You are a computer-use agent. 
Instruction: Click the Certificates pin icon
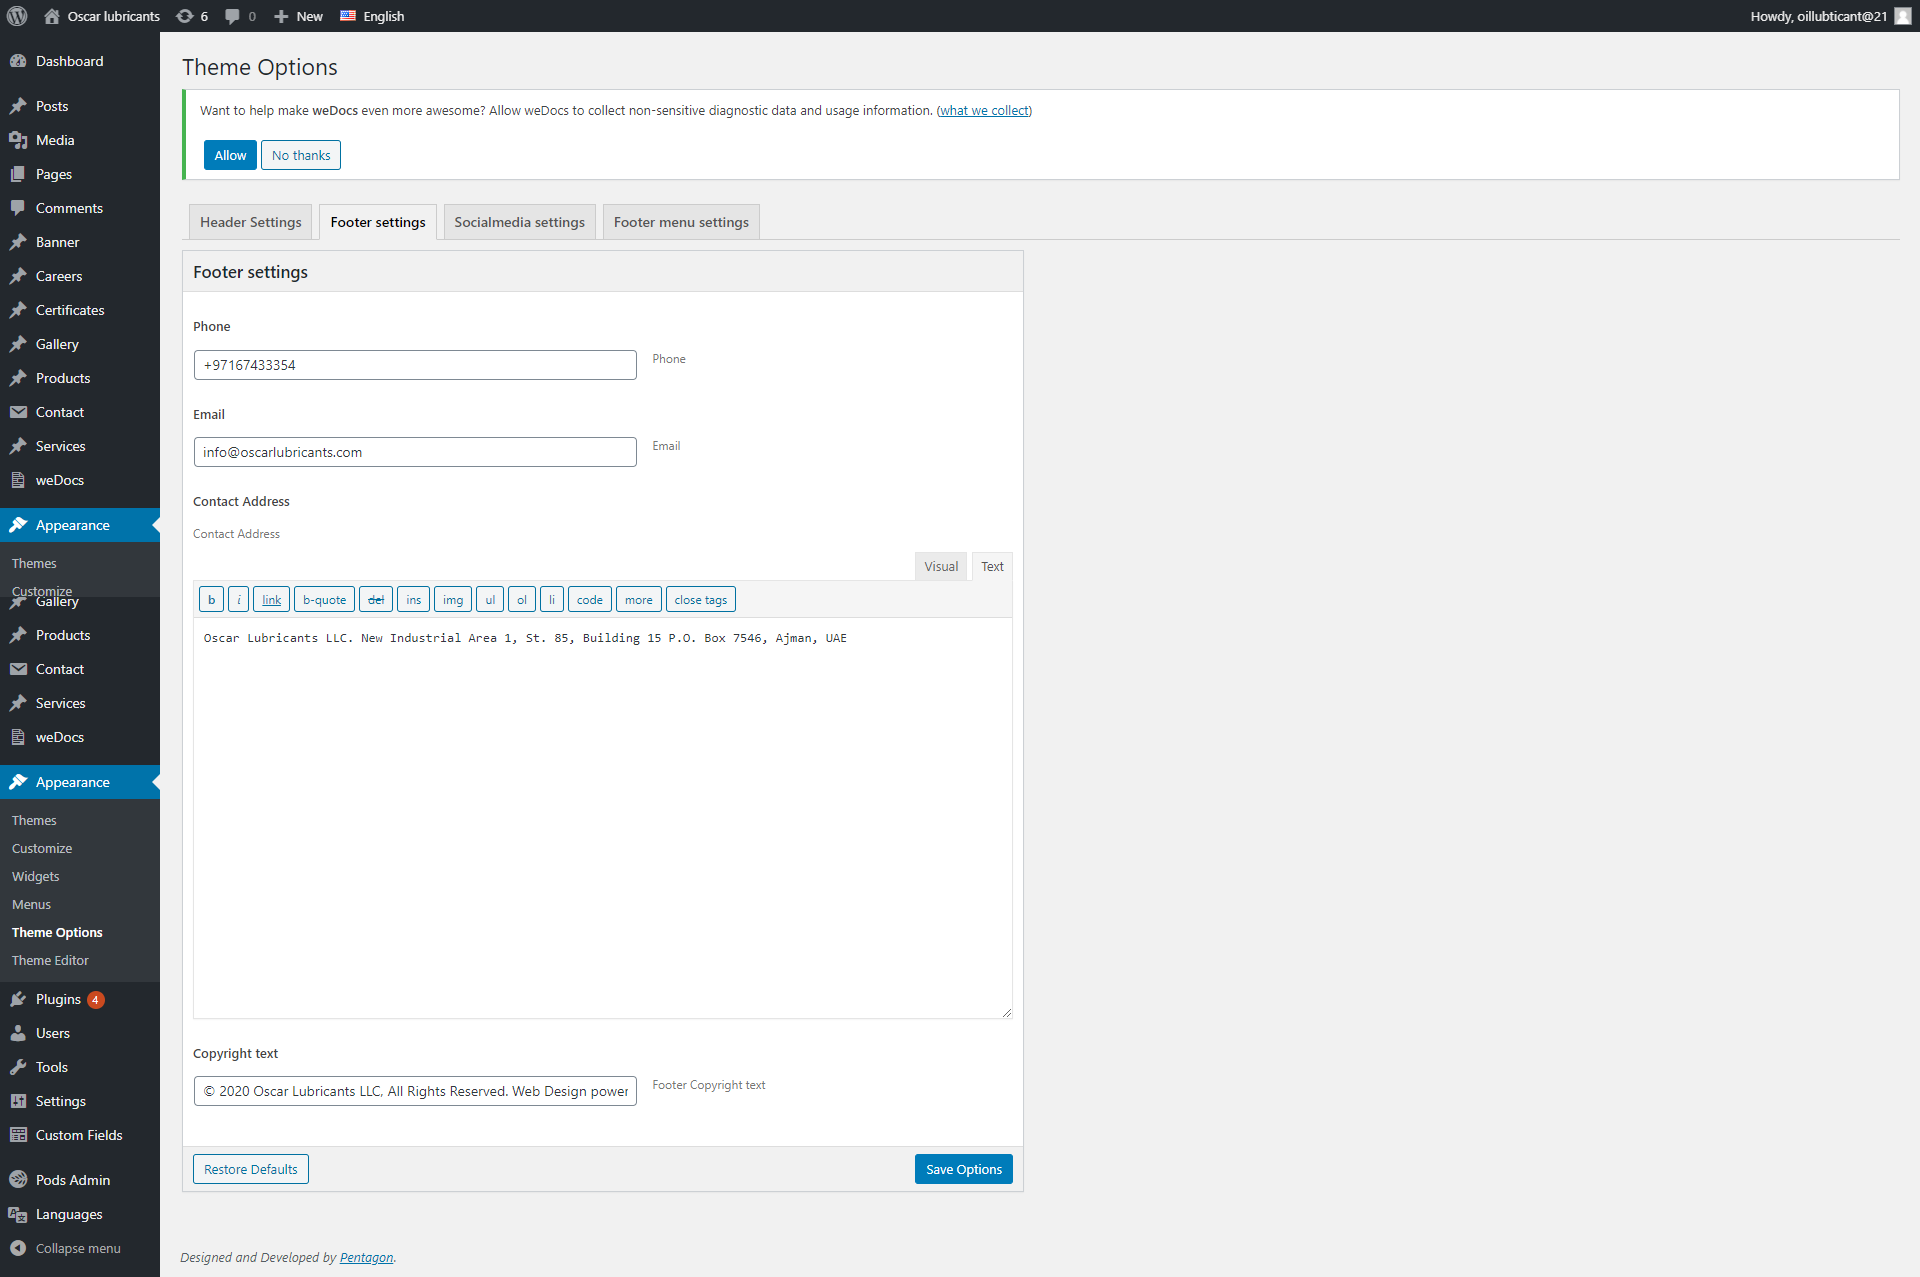(18, 310)
